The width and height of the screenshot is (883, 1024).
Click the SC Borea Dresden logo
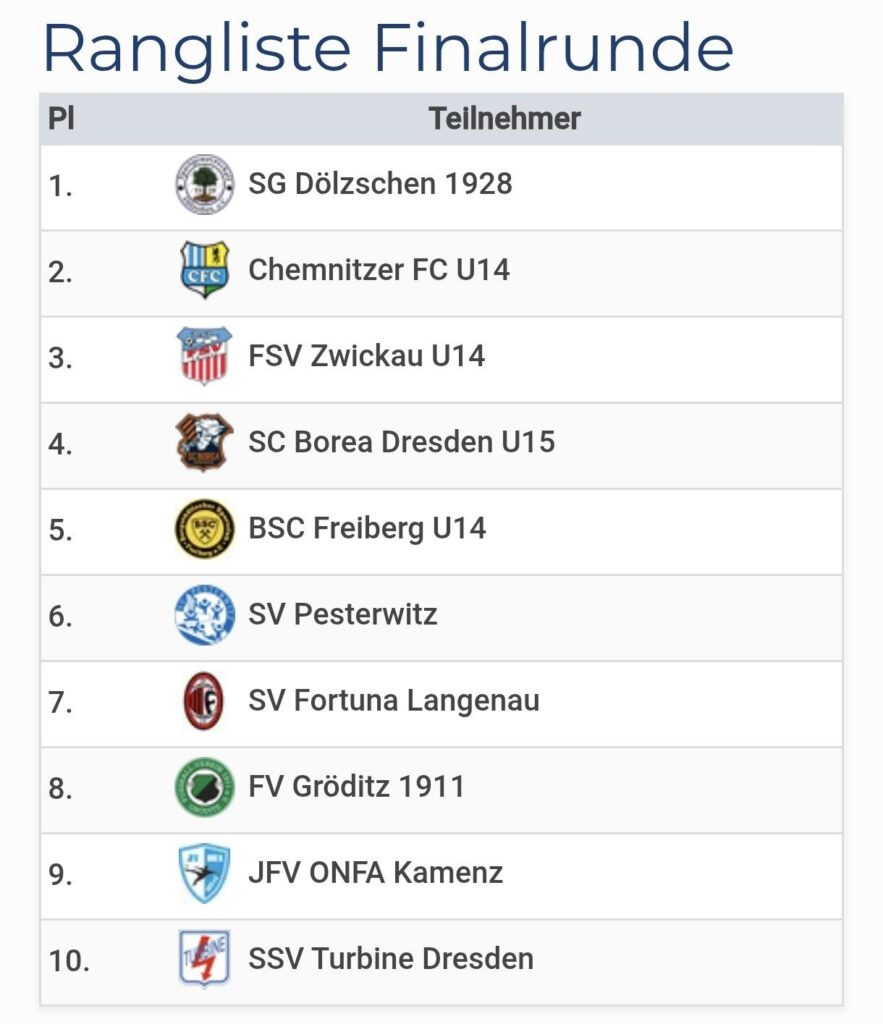pos(205,442)
